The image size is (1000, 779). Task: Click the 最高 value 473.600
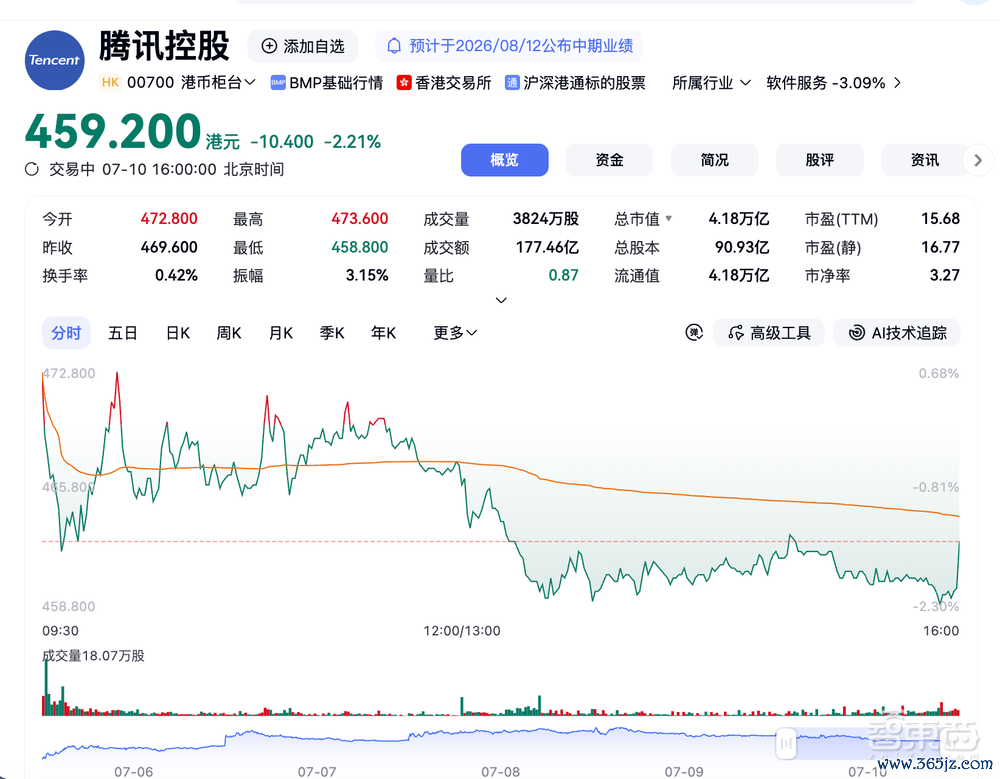pyautogui.click(x=360, y=219)
